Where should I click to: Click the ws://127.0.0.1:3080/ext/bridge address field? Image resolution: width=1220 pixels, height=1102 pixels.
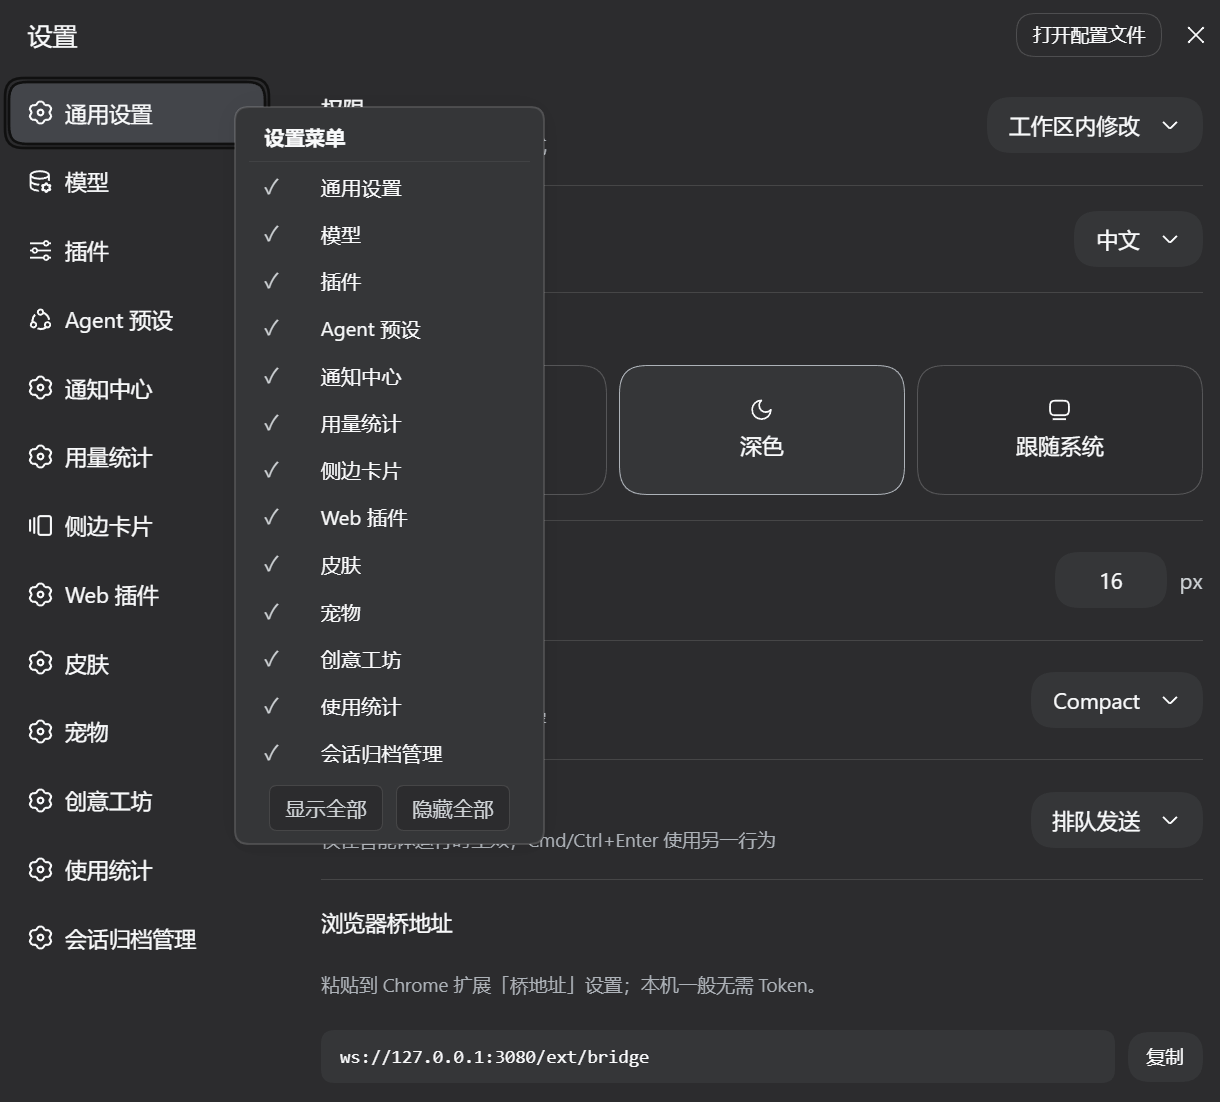click(x=718, y=1056)
